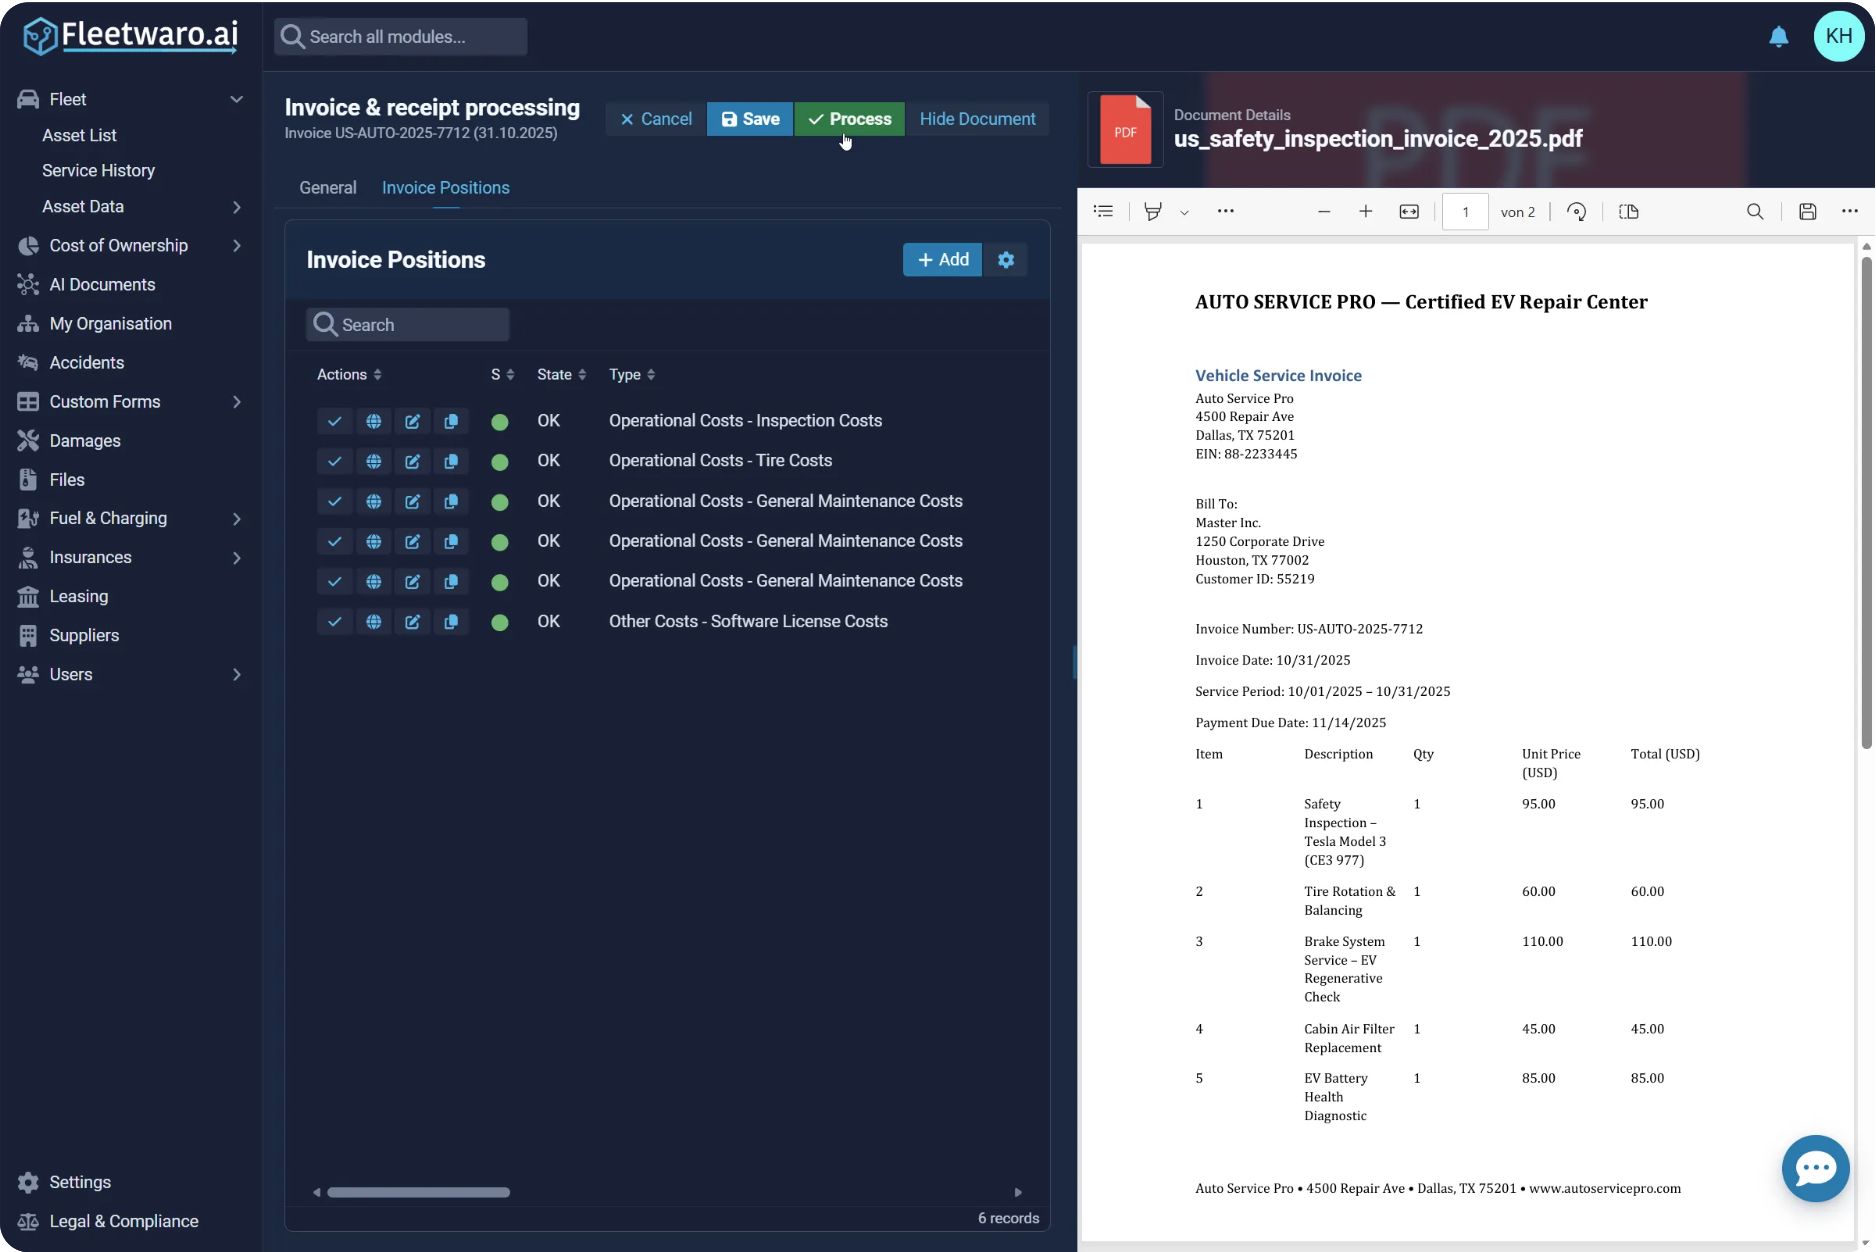1876x1252 pixels.
Task: Open Legal & Compliance
Action: click(x=124, y=1222)
